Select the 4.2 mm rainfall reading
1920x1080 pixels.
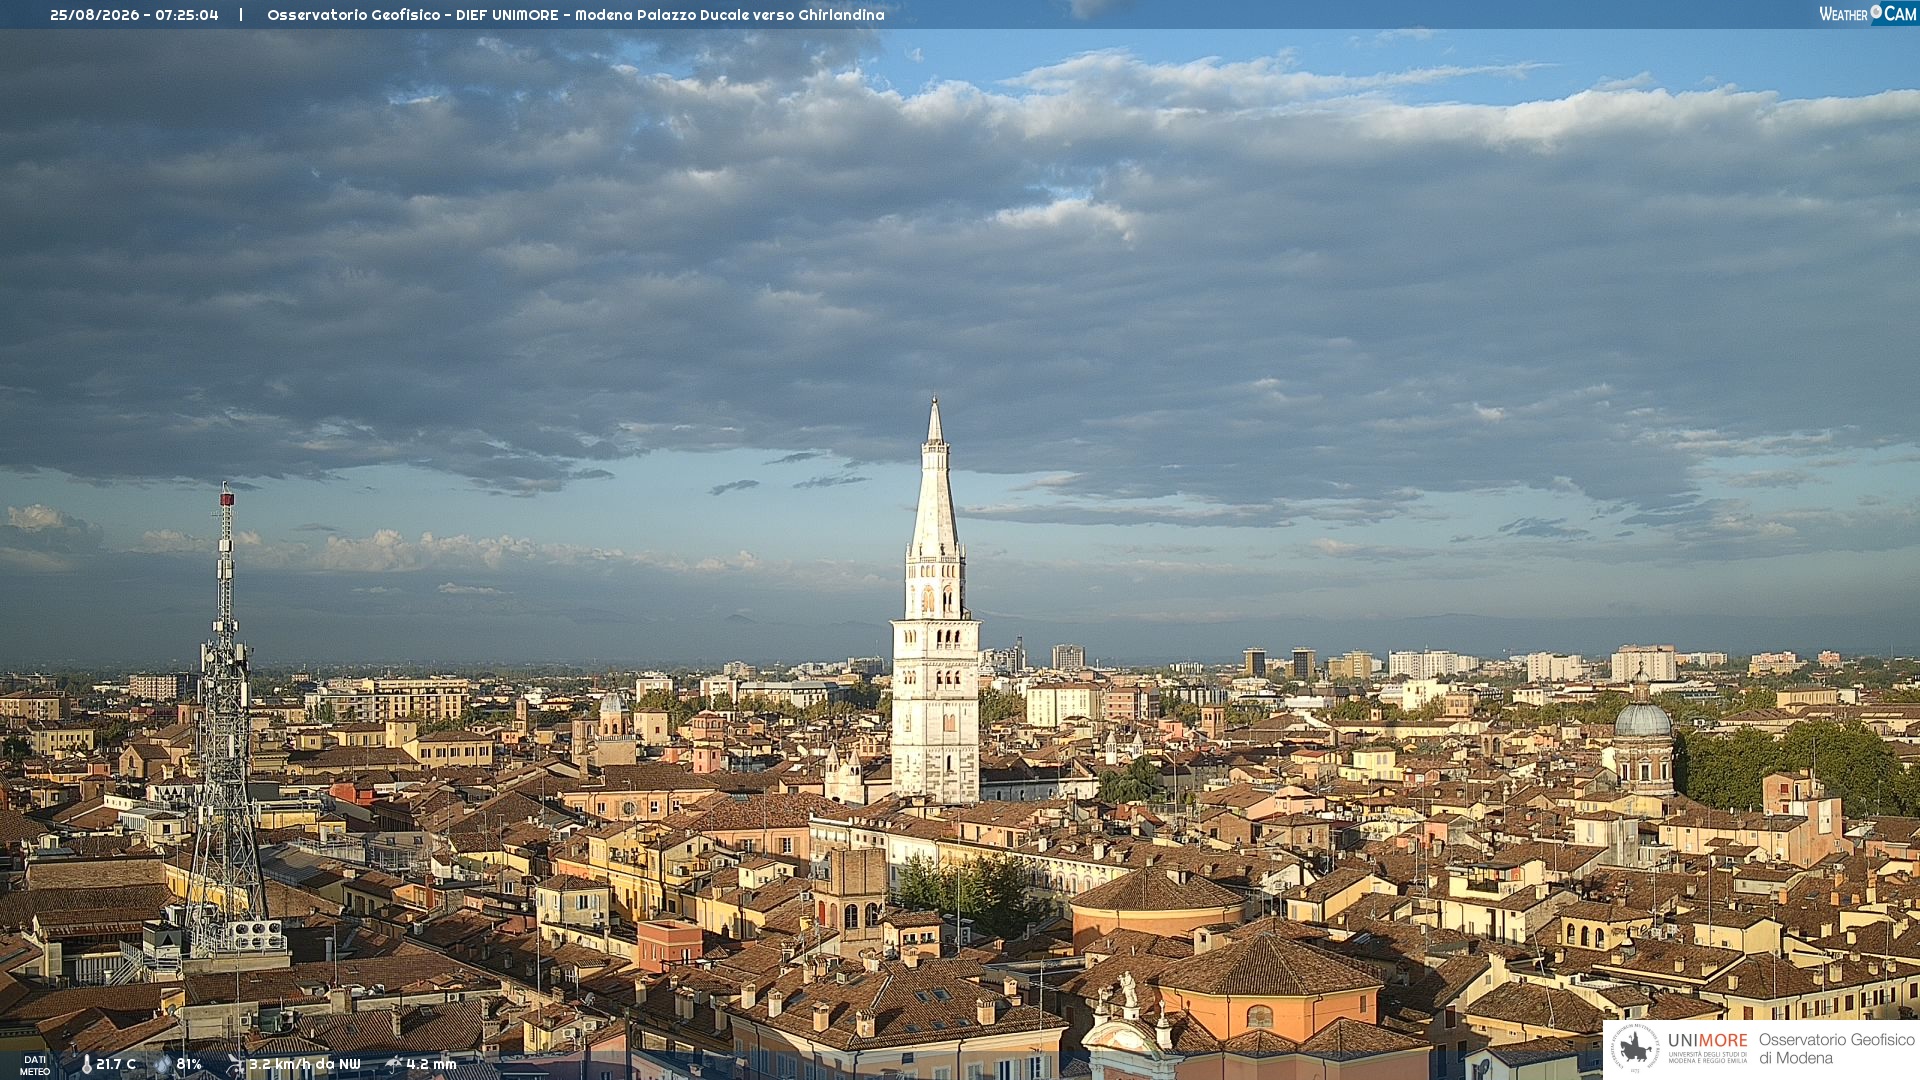coord(431,1065)
